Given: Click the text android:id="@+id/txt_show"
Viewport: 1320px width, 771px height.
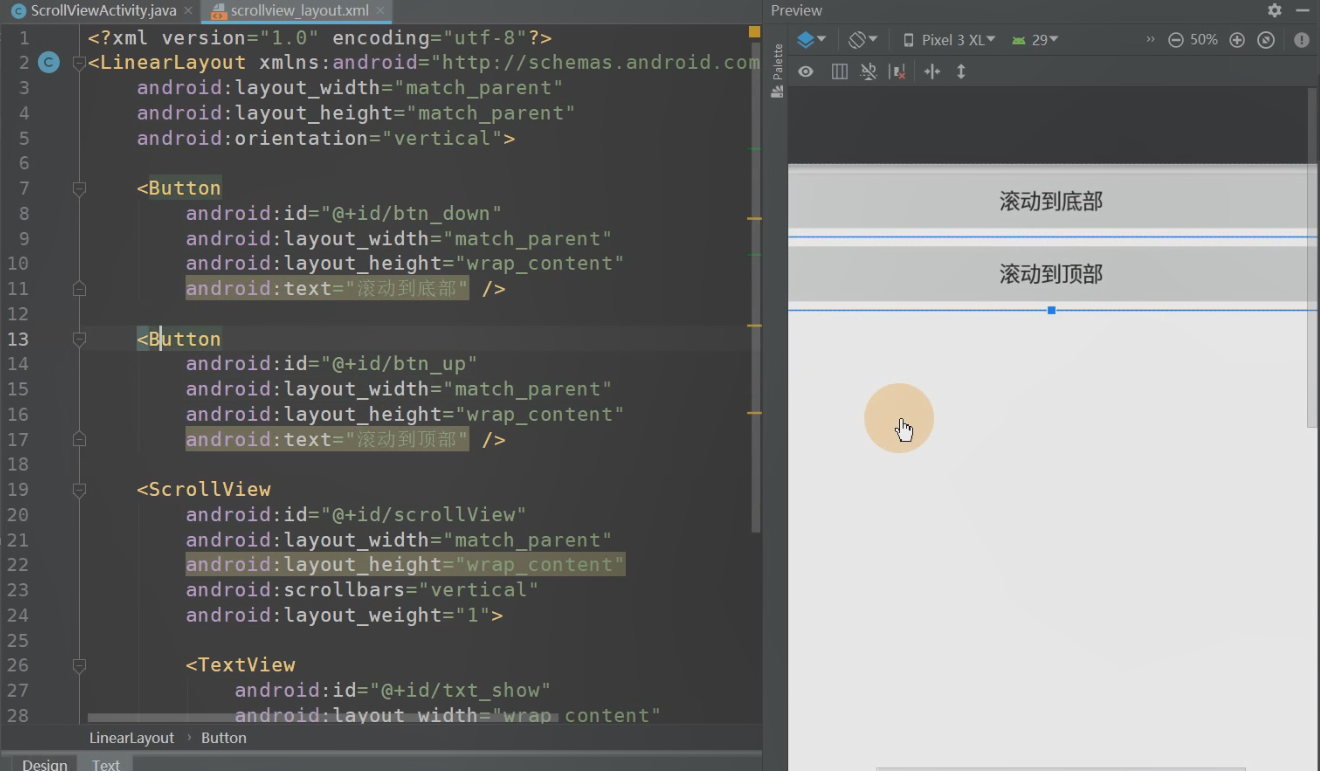Looking at the screenshot, I should (x=392, y=690).
